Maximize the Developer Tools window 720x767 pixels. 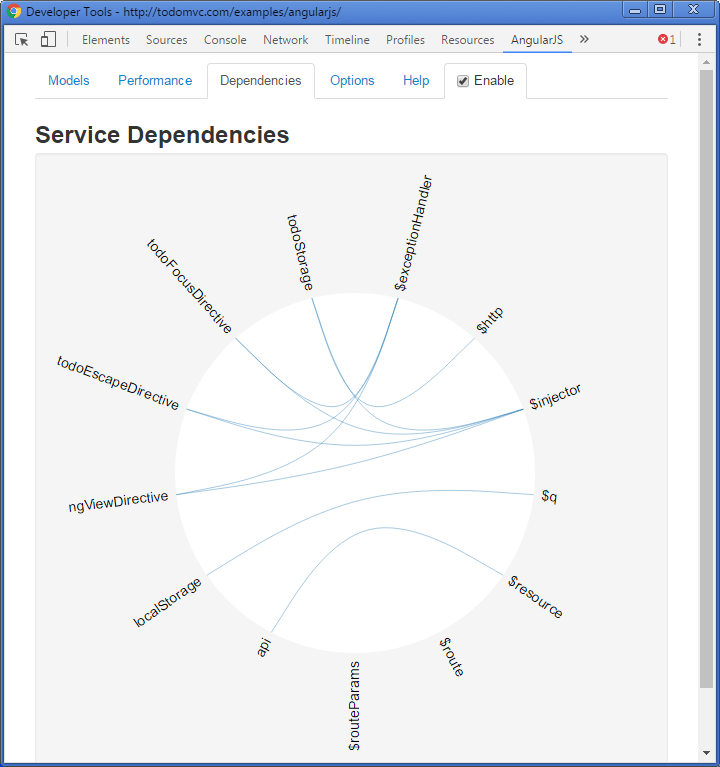pyautogui.click(x=660, y=10)
